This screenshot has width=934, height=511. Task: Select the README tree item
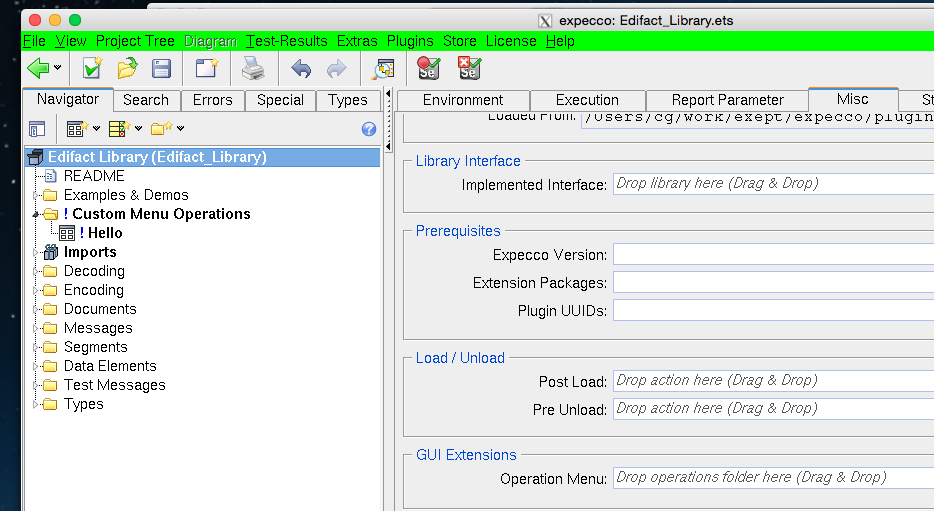94,176
